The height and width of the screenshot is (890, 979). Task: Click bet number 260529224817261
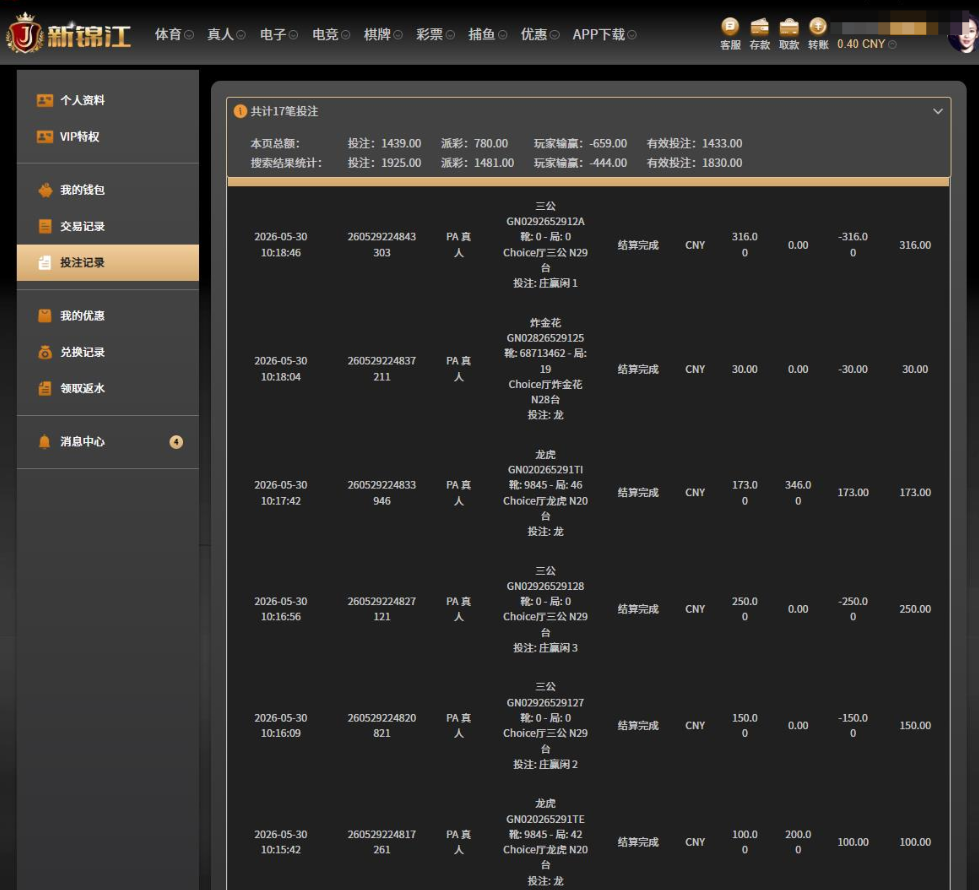[381, 842]
